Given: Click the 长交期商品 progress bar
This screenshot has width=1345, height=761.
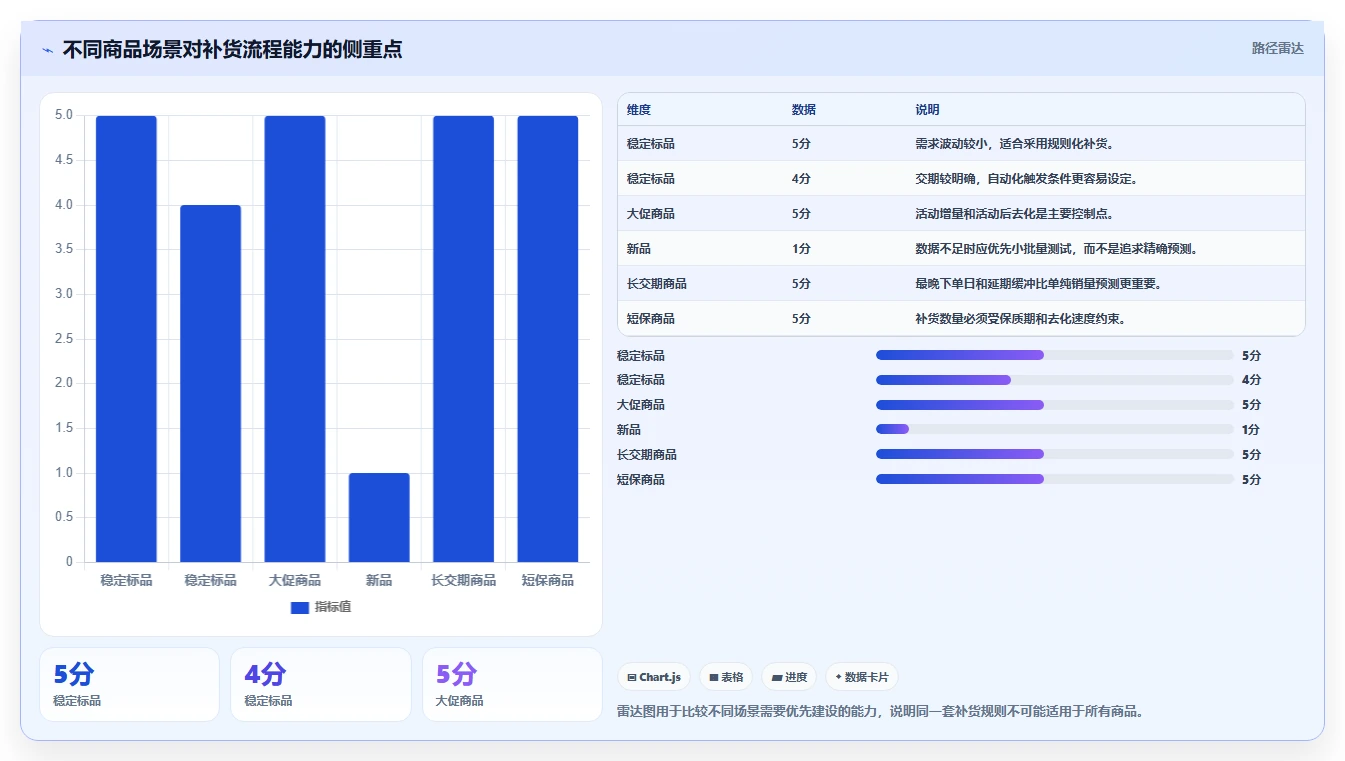Looking at the screenshot, I should click(1055, 454).
